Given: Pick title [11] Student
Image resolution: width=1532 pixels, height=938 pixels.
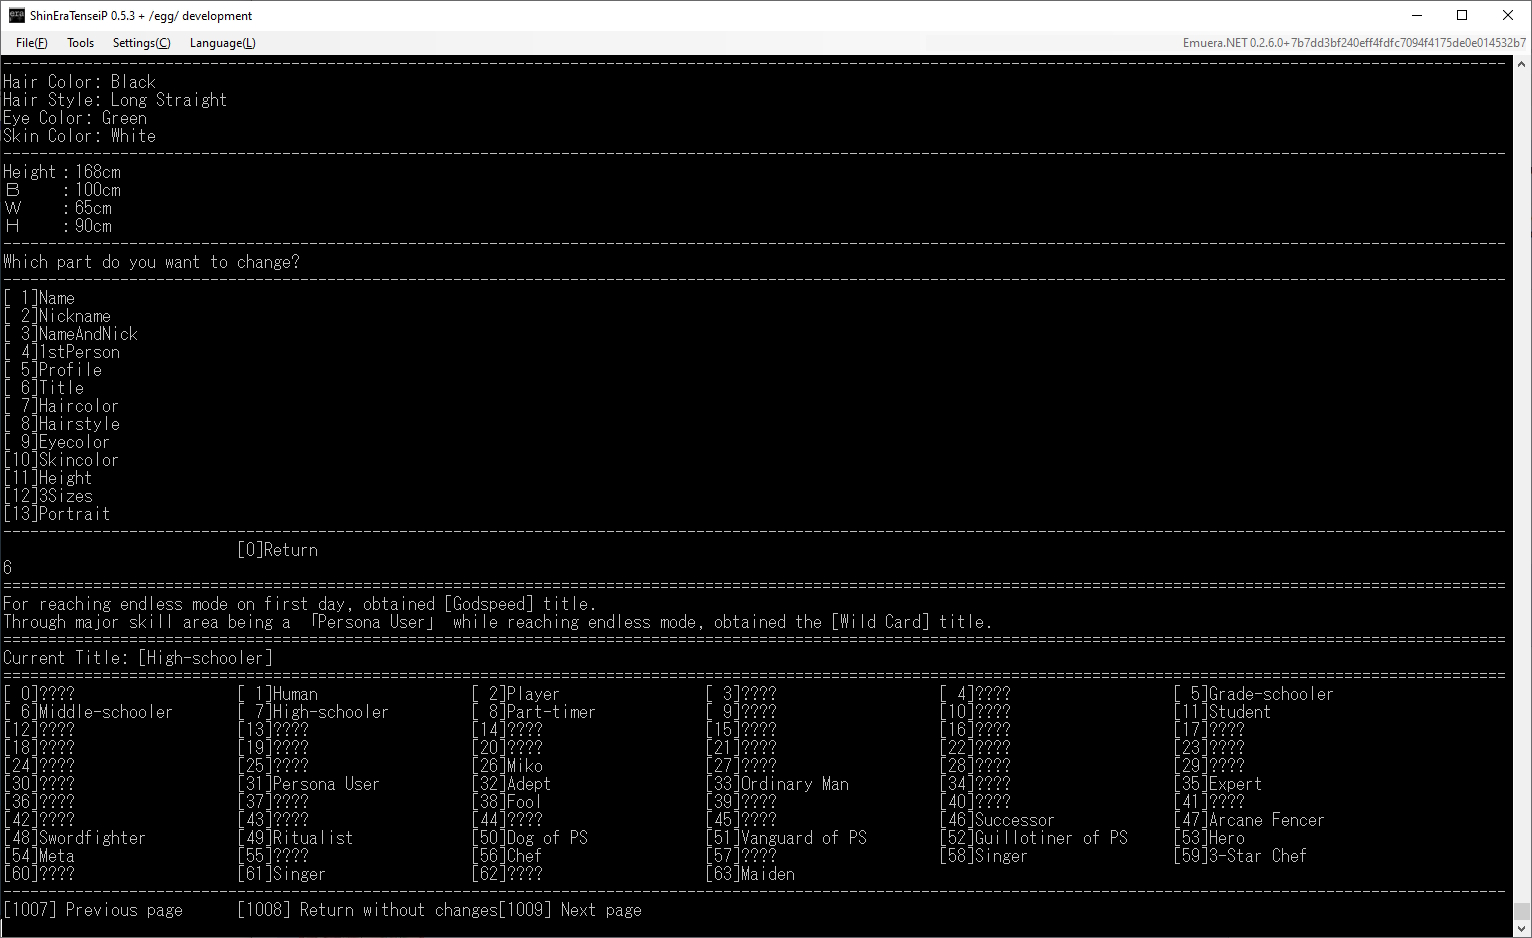Looking at the screenshot, I should (x=1222, y=712).
